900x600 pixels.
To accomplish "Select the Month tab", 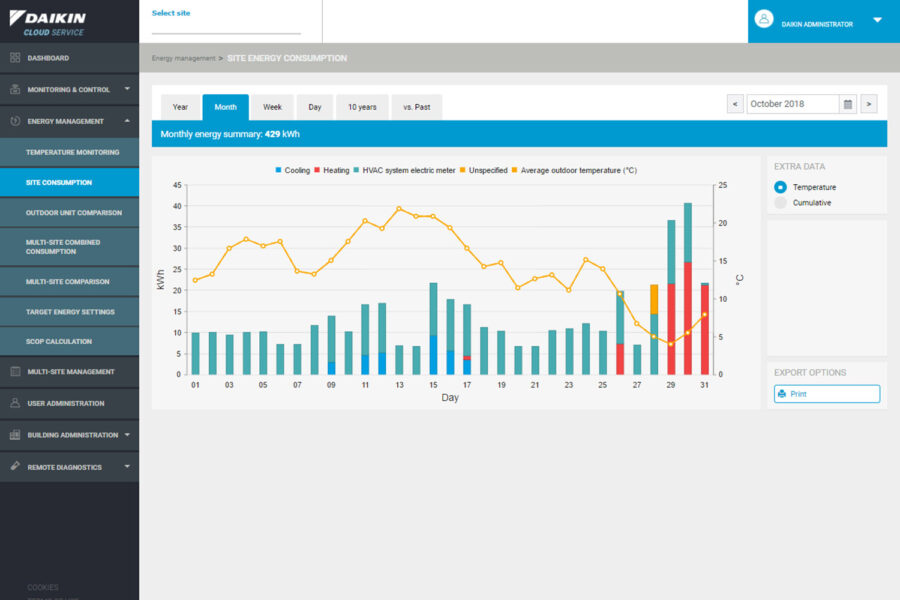I will click(226, 107).
